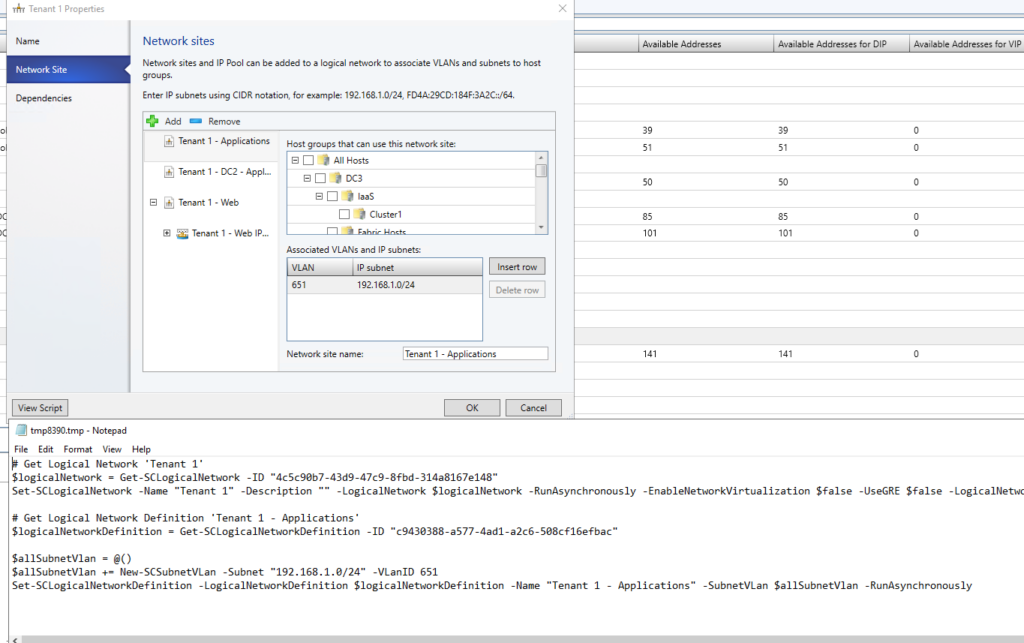Click the 51 value under Available Addresses for DIP

[783, 148]
